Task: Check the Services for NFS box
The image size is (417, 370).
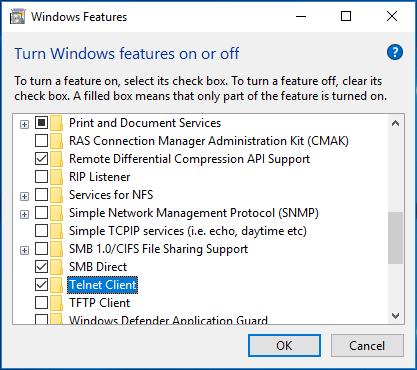Action: click(x=41, y=195)
